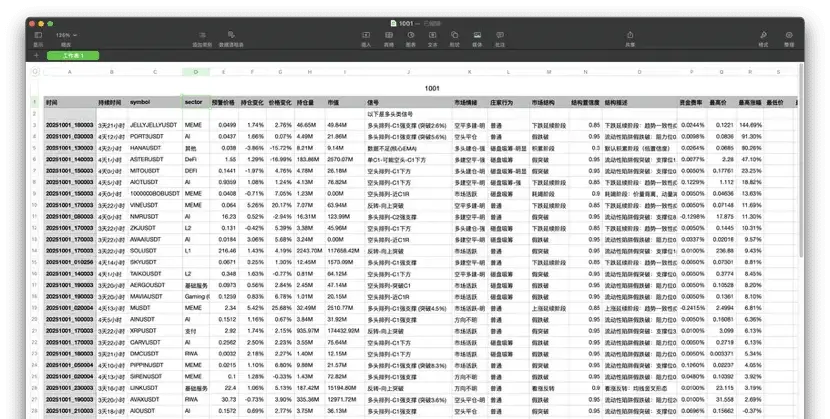The image size is (830, 419).
Task: Click the 信号 column header cell
Action: point(409,102)
